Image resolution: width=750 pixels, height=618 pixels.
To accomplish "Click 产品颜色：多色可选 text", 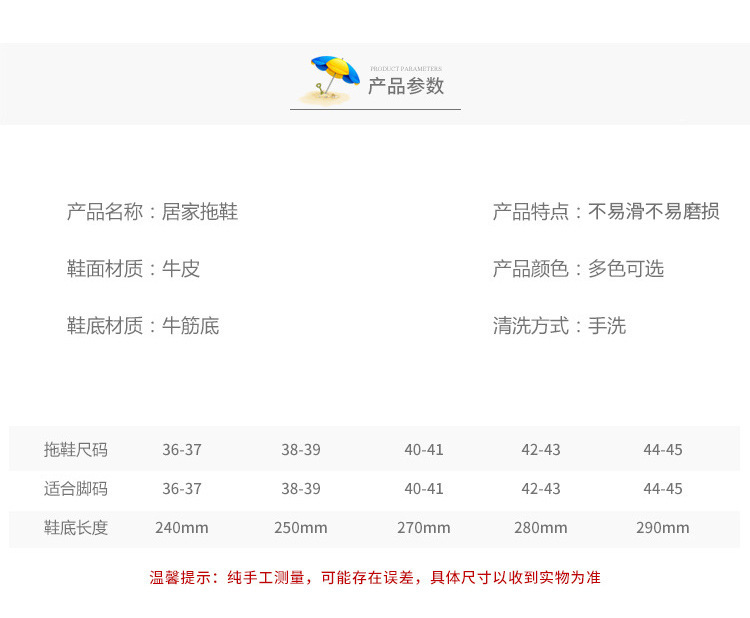I will pos(578,268).
